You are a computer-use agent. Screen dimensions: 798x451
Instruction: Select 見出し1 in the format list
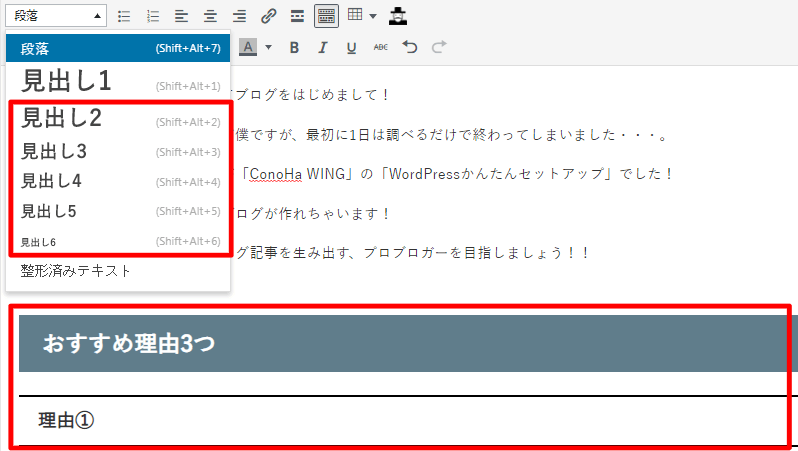pyautogui.click(x=118, y=81)
